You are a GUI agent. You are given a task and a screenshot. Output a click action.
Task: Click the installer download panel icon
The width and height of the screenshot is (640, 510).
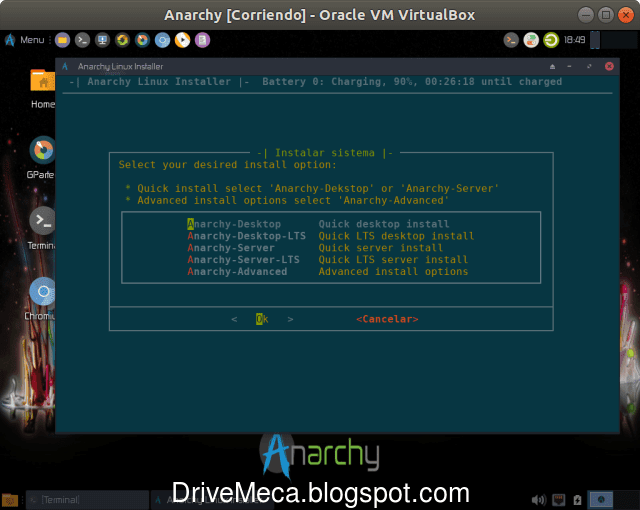point(102,40)
